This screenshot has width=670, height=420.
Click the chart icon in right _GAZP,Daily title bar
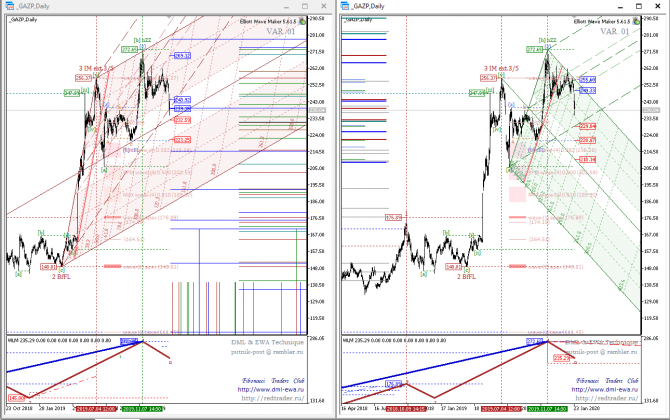345,6
